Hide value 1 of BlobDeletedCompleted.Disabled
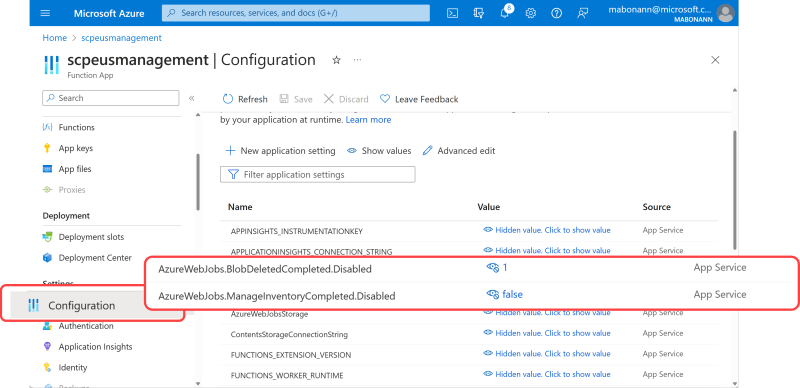Image resolution: width=800 pixels, height=388 pixels. (496, 268)
